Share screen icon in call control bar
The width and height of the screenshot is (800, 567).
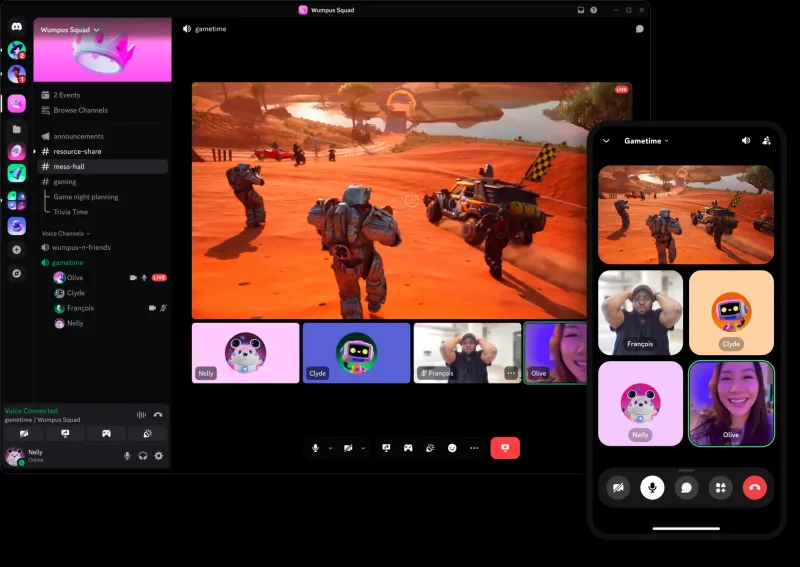[386, 448]
